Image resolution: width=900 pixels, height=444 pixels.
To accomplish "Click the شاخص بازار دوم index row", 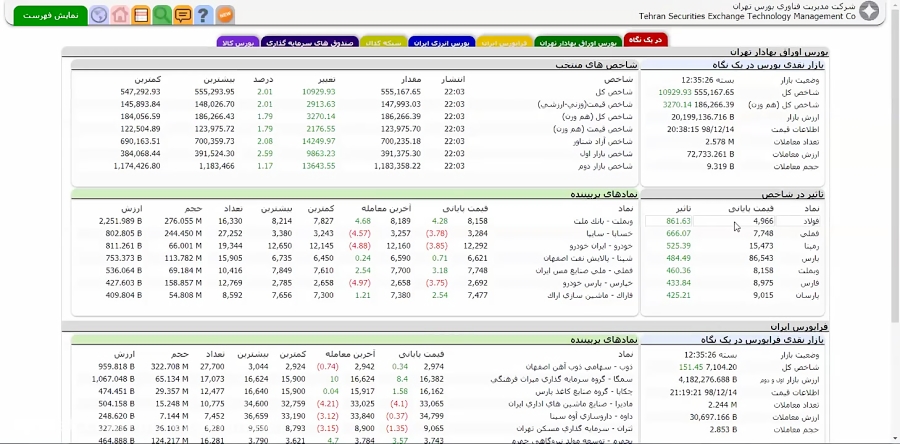I will click(354, 166).
